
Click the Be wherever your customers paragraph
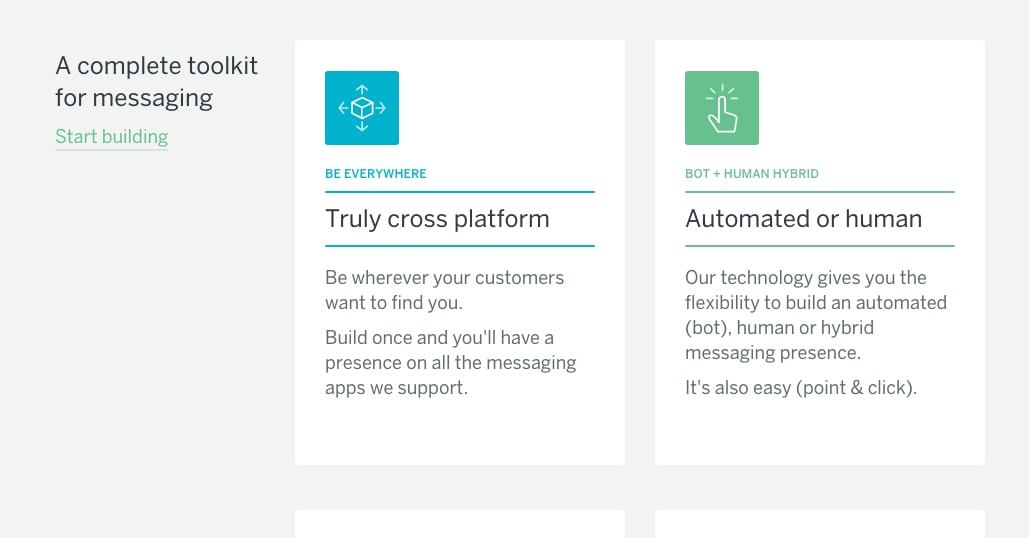pyautogui.click(x=444, y=289)
